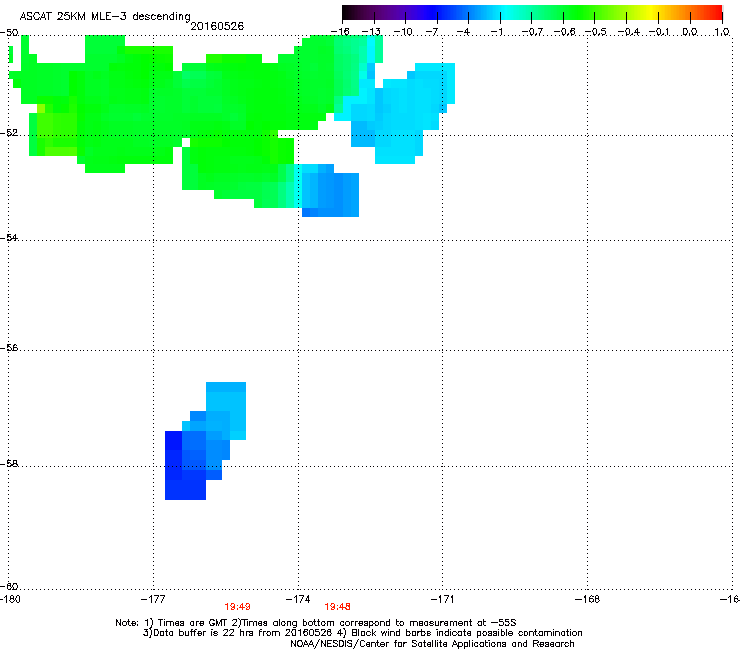Screen dimensions: 740x650
Task: Click the note line starting '3)Data buffer is 22 hrs'
Action: (362, 633)
